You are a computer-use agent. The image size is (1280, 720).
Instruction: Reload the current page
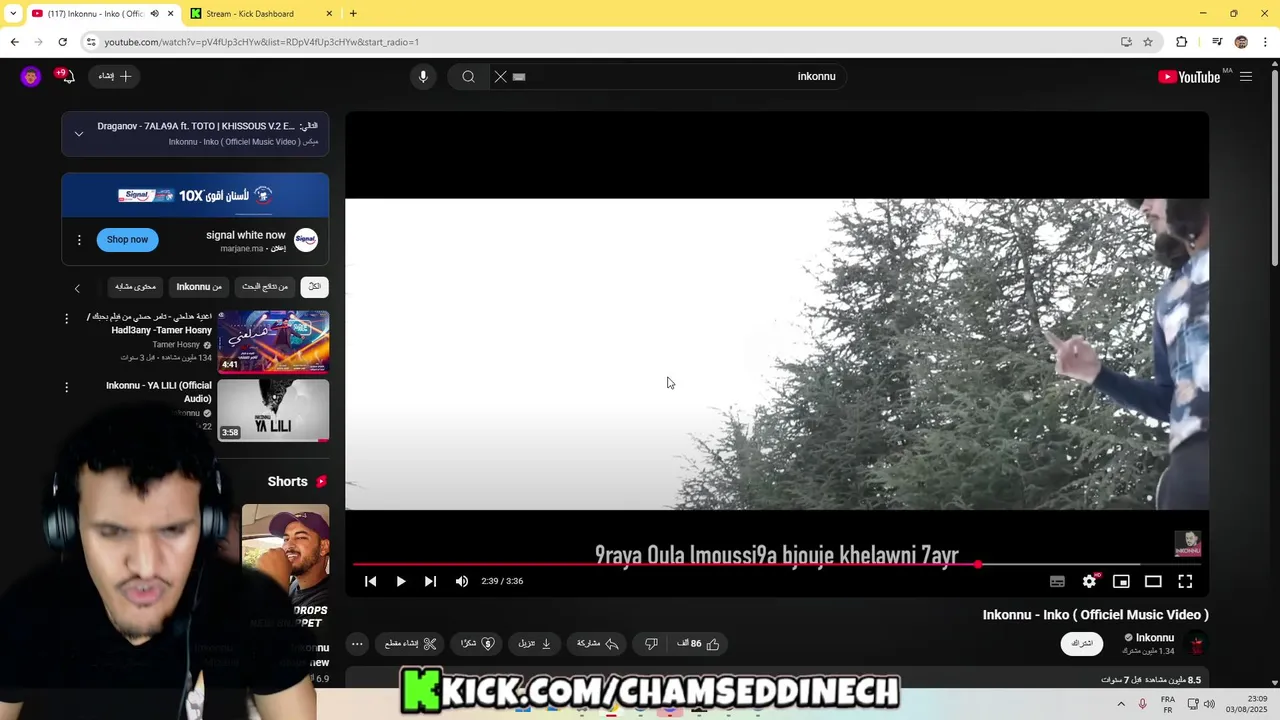click(x=62, y=42)
